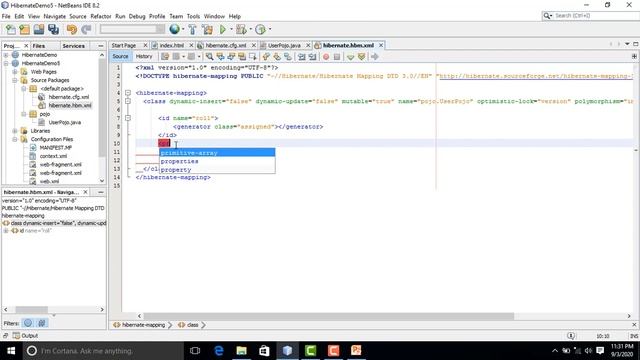Collapse the Configuration Files node
This screenshot has width=640, height=360.
coord(15,139)
